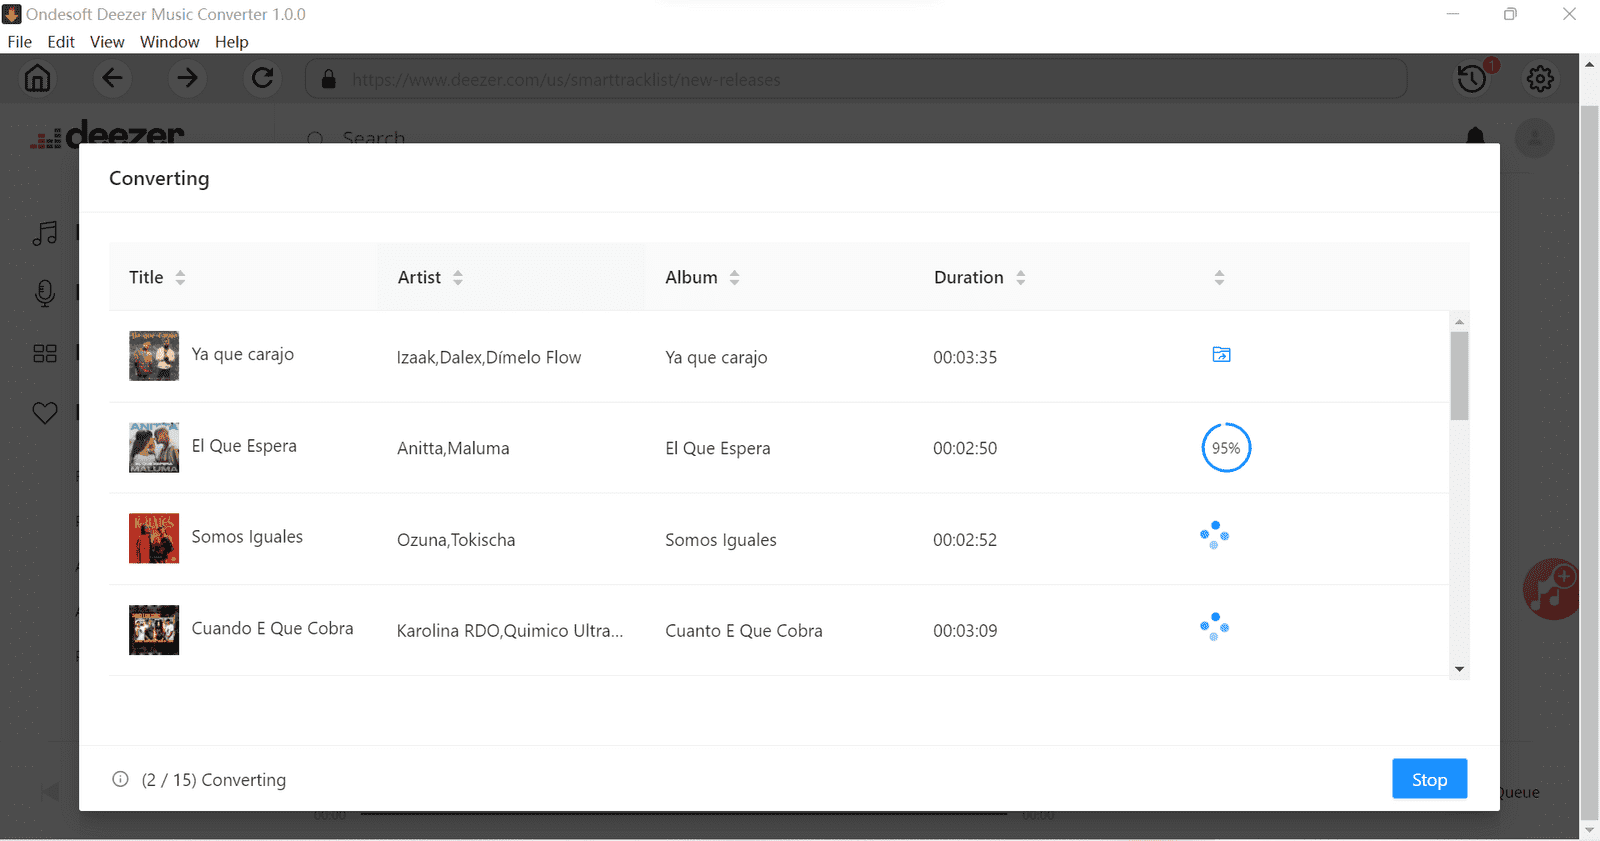The image size is (1600, 841).
Task: Open the Explore grid sidebar icon
Action: (45, 353)
